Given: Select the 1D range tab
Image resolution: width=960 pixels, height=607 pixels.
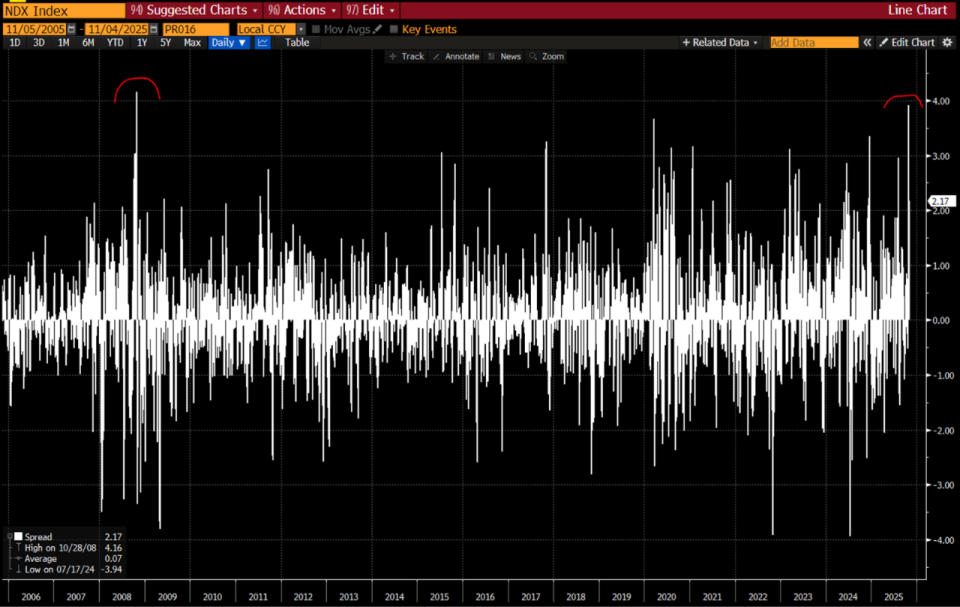Looking at the screenshot, I should pyautogui.click(x=15, y=42).
